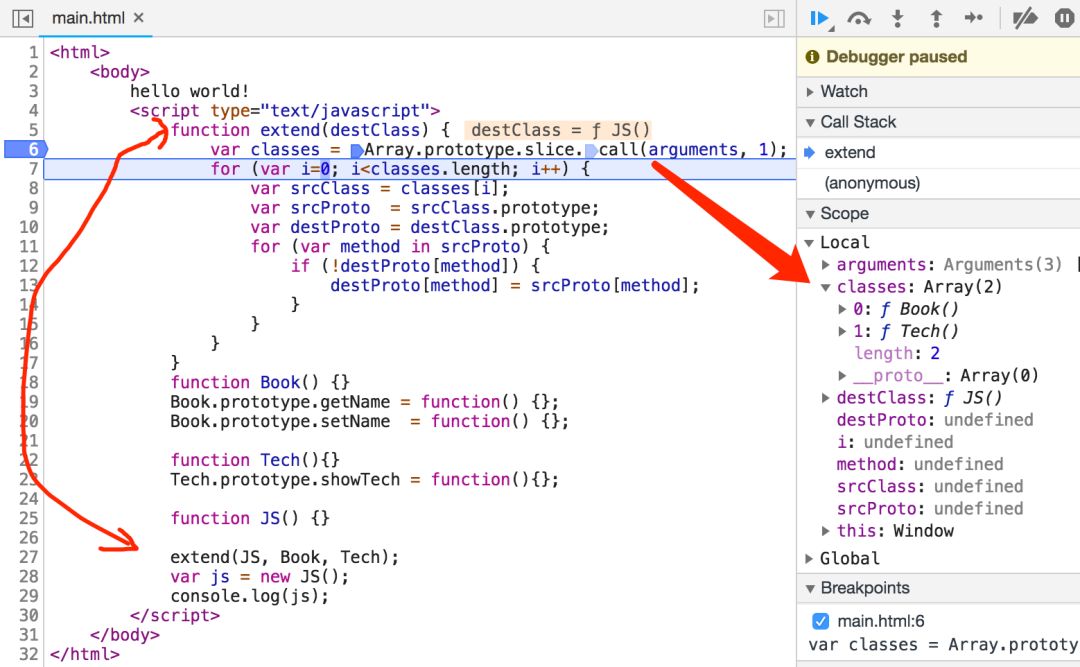
Task: Expand the arguments variable
Action: click(825, 265)
